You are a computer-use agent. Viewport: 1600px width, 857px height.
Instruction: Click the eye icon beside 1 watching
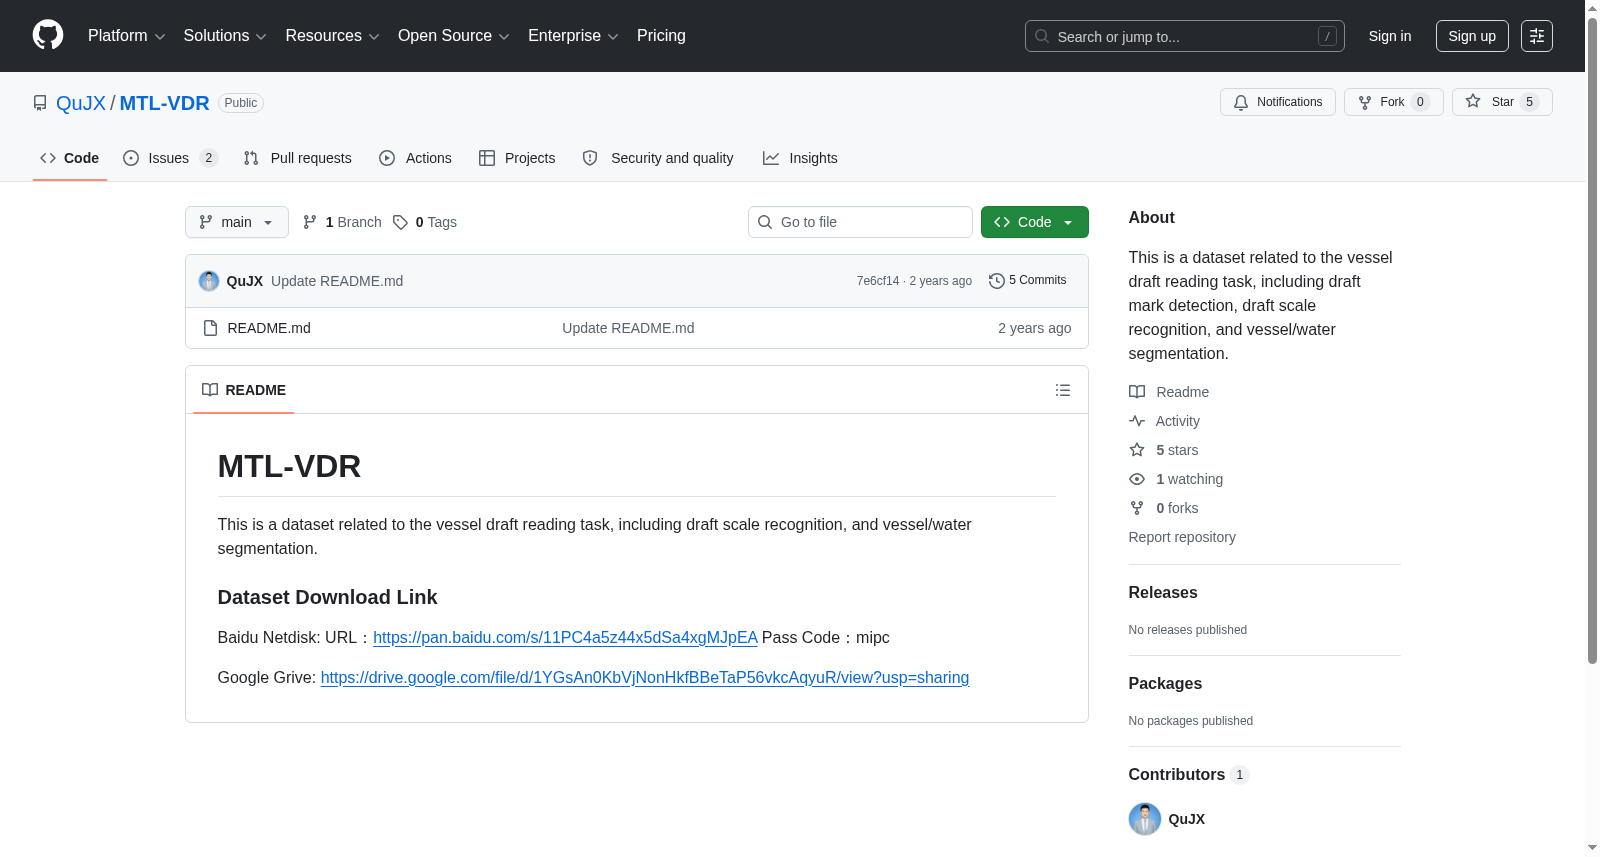click(1137, 479)
